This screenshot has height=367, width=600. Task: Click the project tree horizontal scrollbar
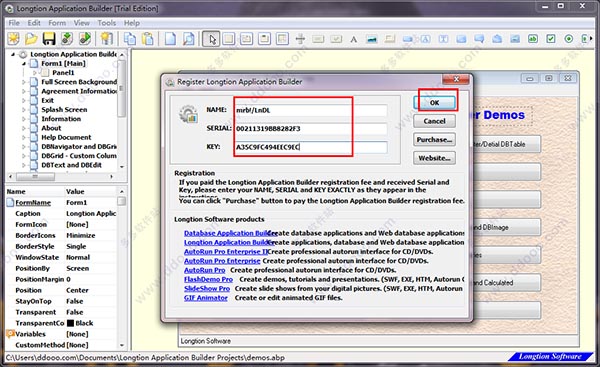61,176
